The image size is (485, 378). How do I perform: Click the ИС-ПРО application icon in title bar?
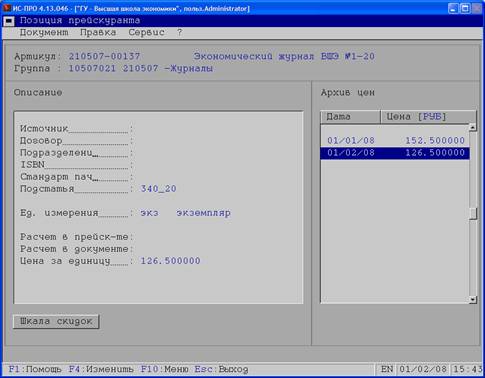click(x=7, y=8)
